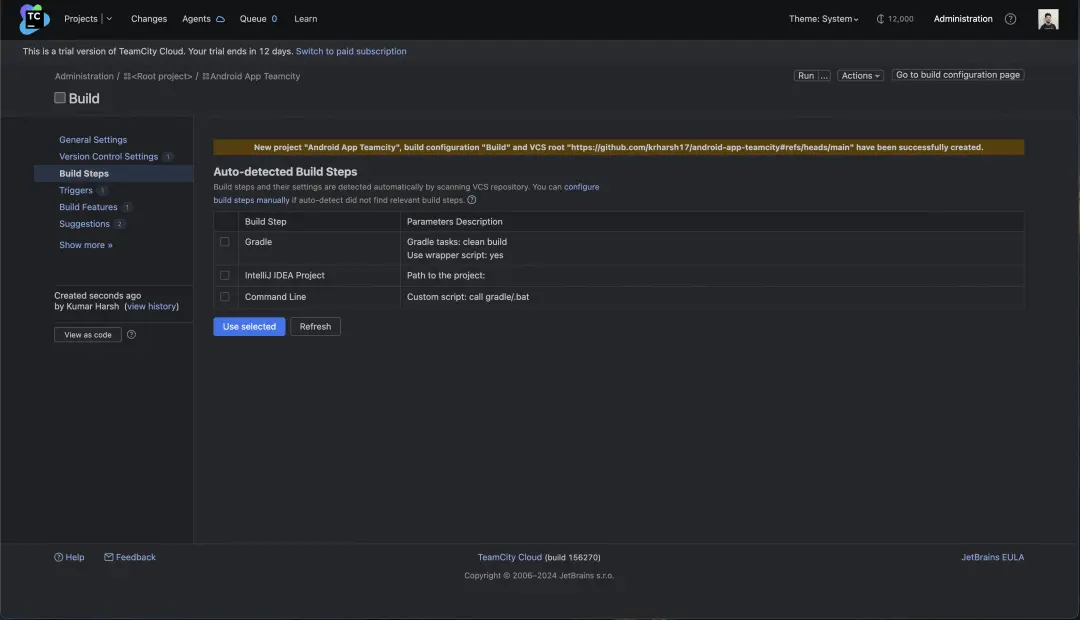Click the TeamCity logo icon
The height and width of the screenshot is (620, 1080).
[34, 18]
